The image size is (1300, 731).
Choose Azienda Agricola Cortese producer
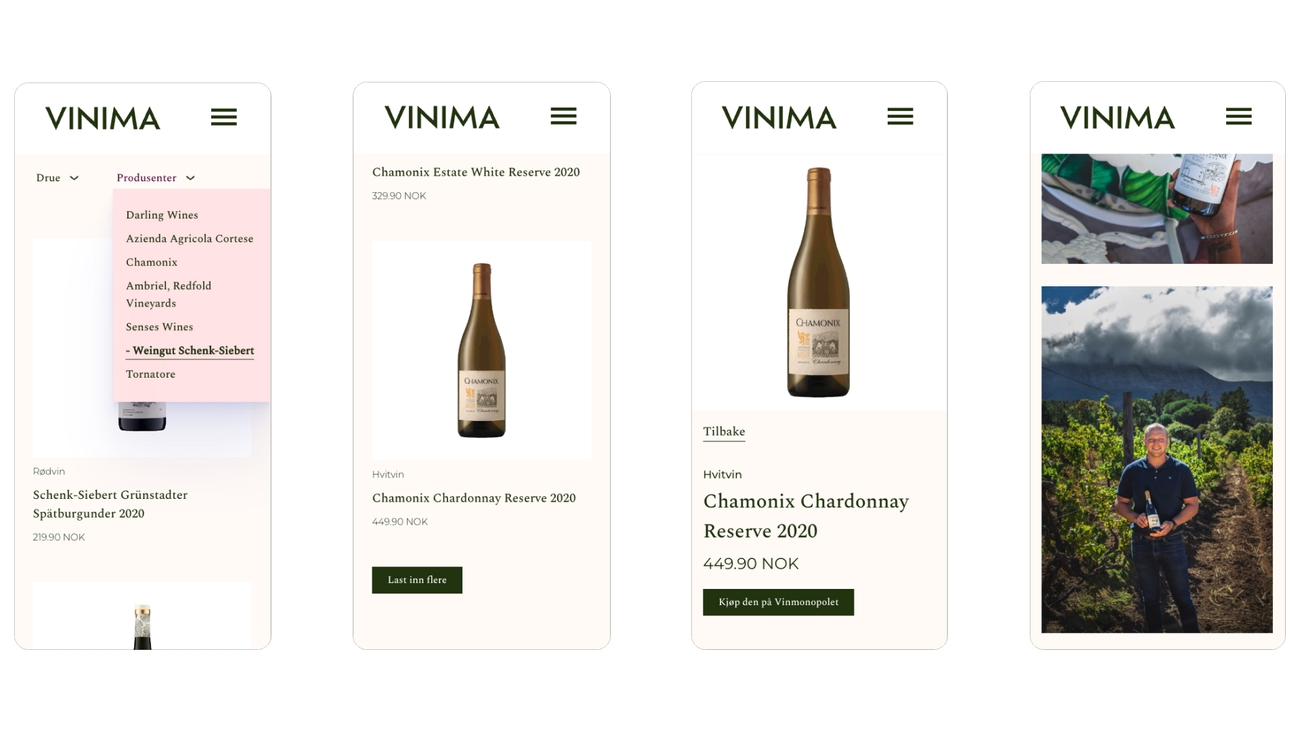190,239
